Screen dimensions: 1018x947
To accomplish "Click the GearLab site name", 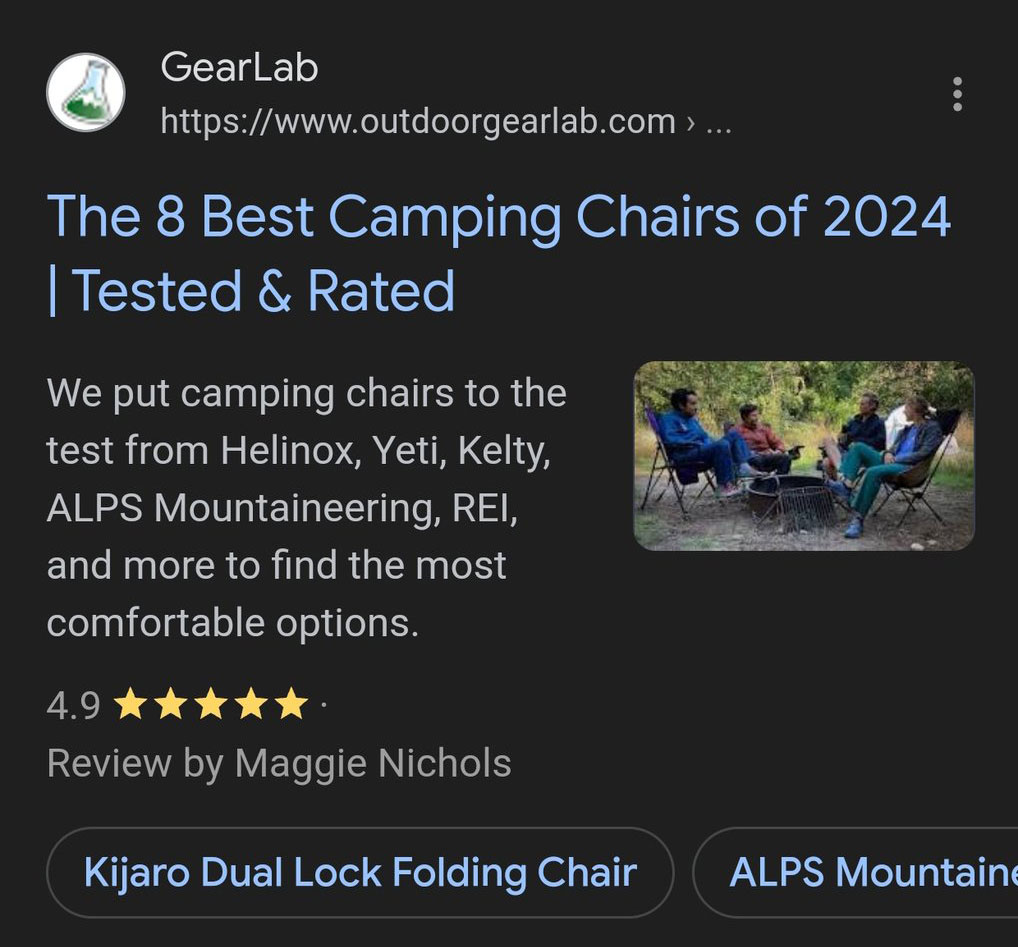I will click(x=239, y=68).
